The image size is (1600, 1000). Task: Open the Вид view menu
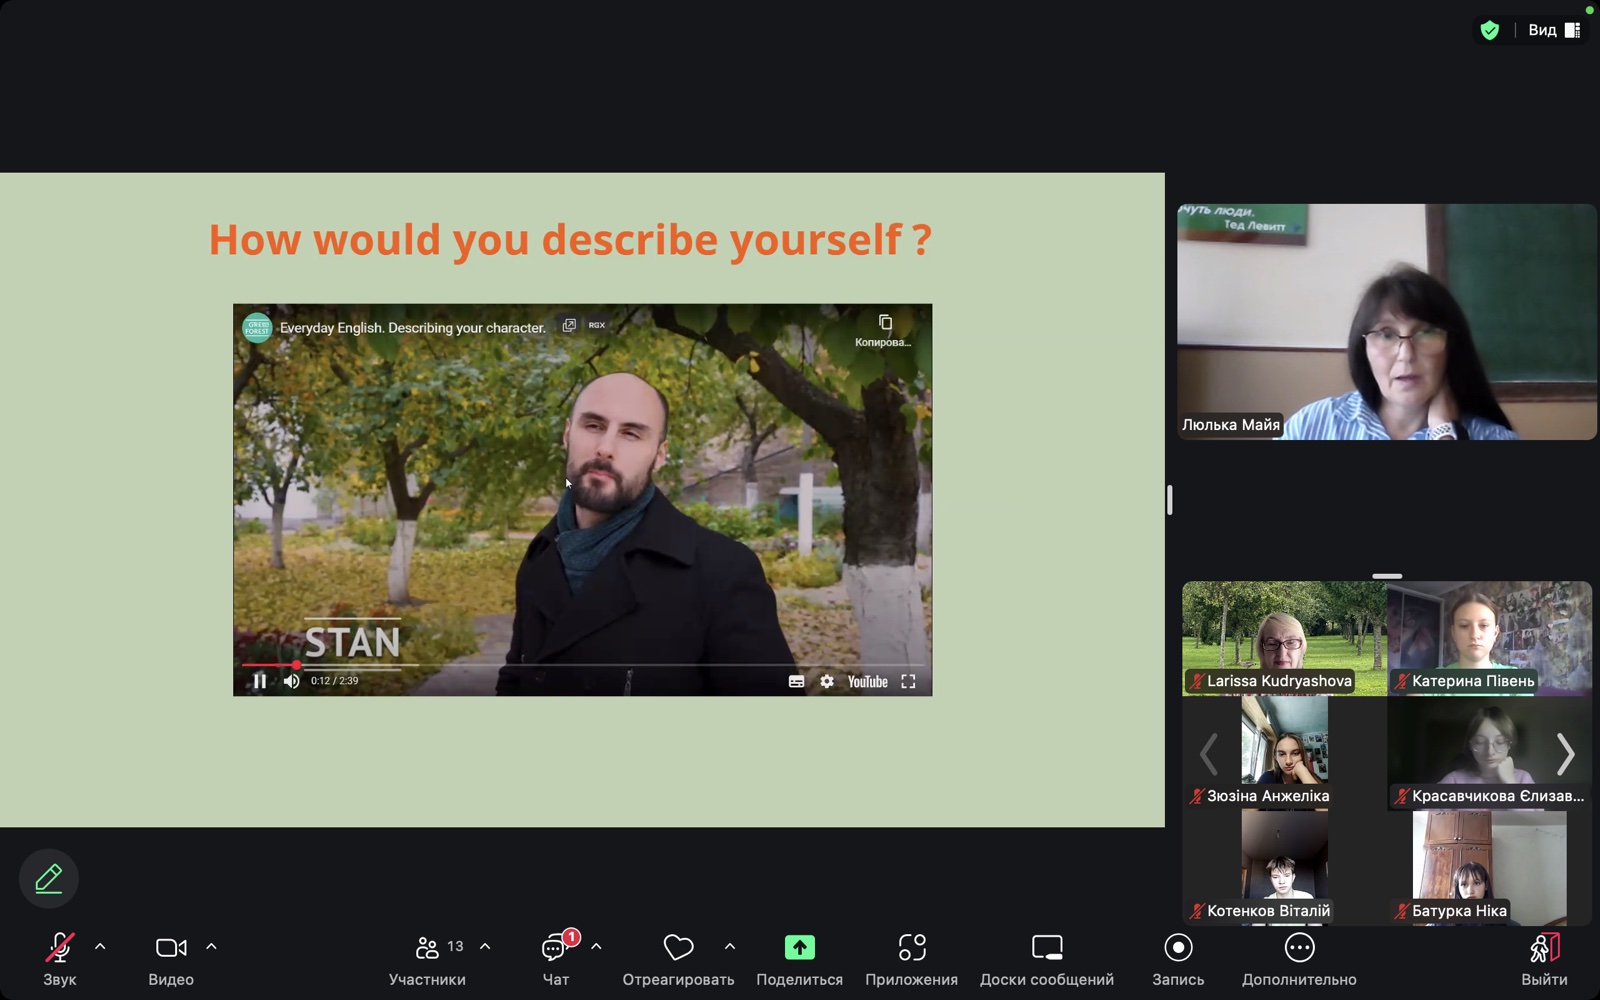[x=1553, y=30]
